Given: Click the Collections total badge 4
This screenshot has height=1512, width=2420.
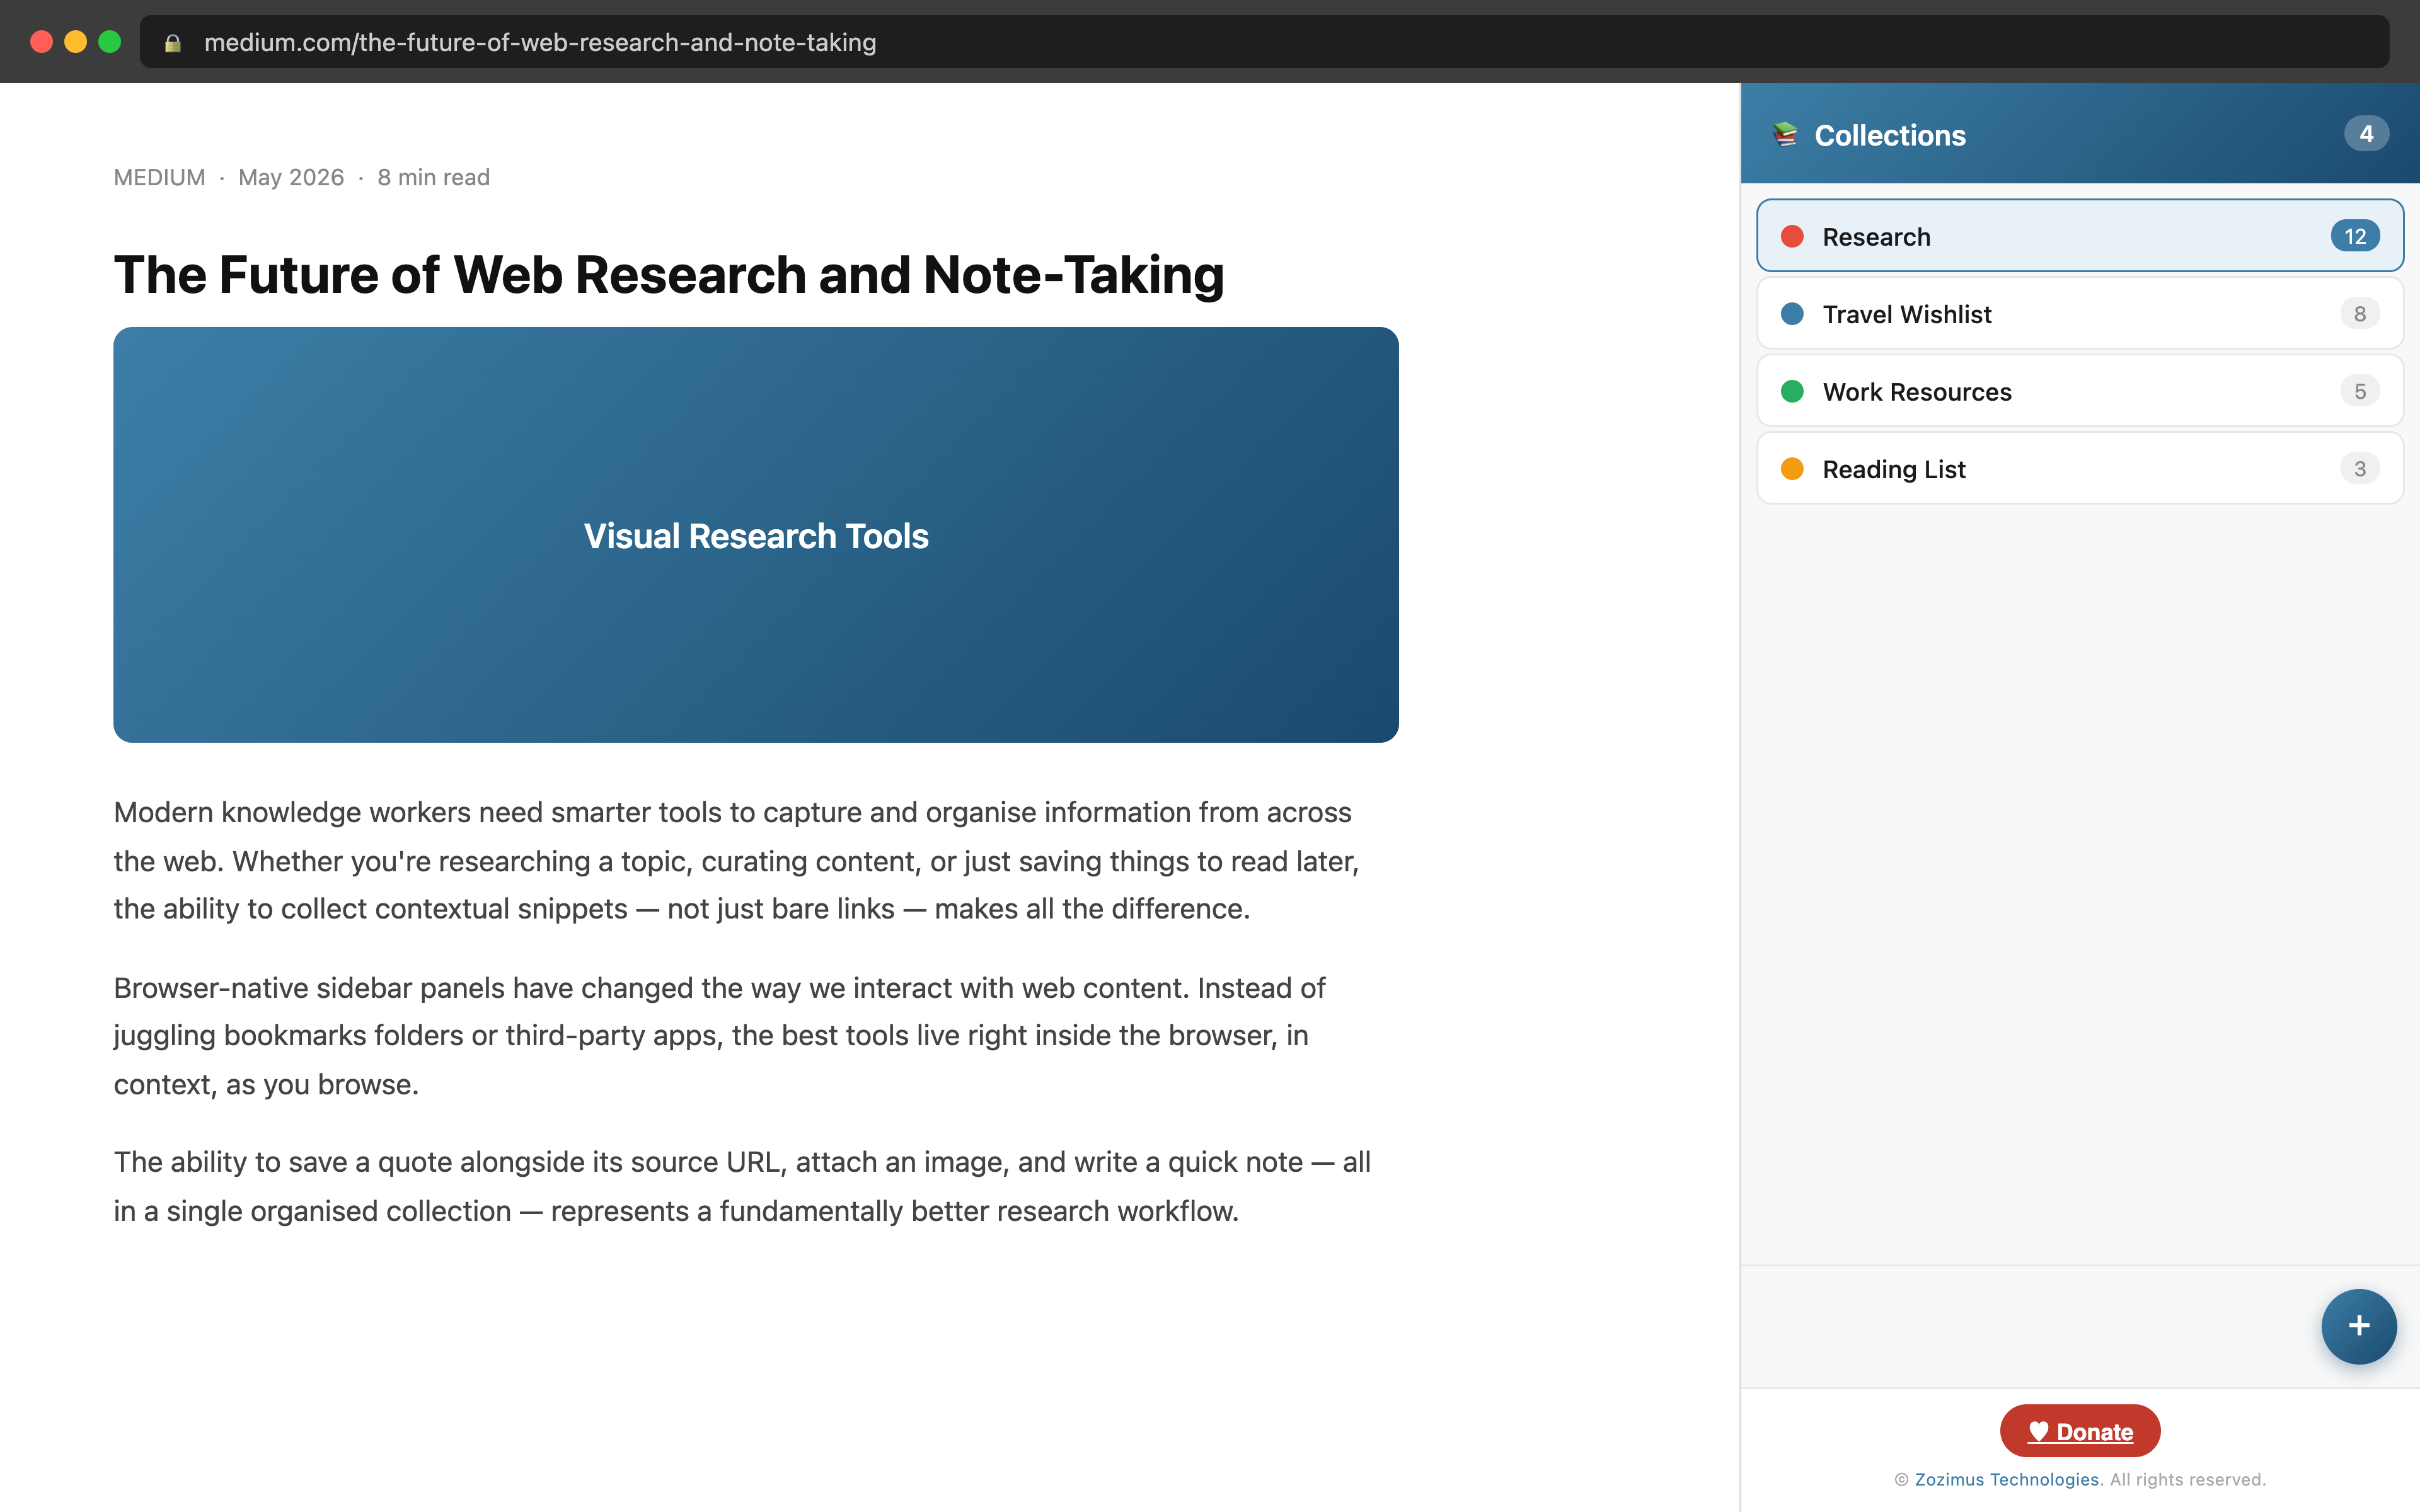Looking at the screenshot, I should 2366,134.
